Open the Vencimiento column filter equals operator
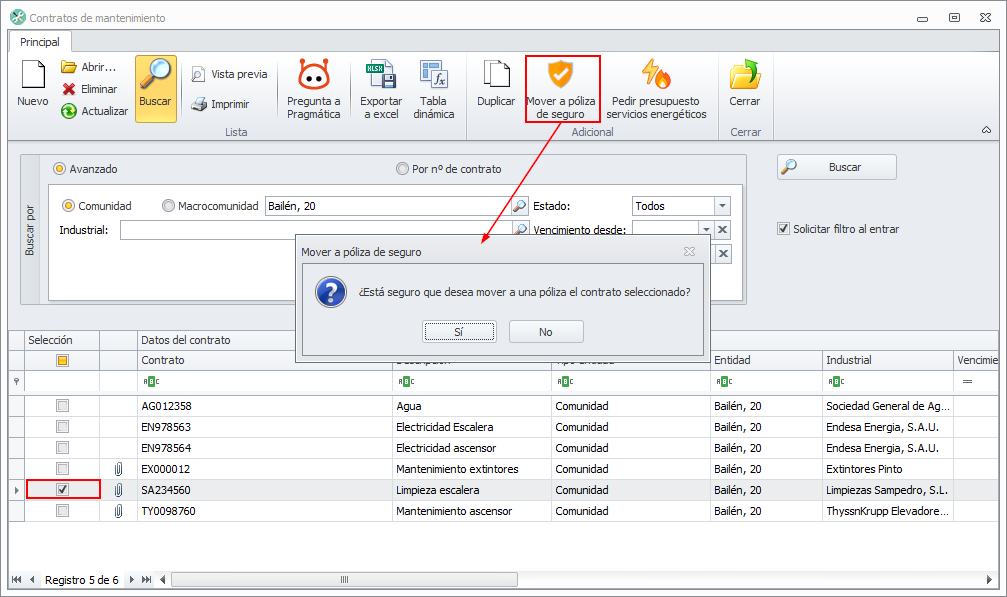 967,382
